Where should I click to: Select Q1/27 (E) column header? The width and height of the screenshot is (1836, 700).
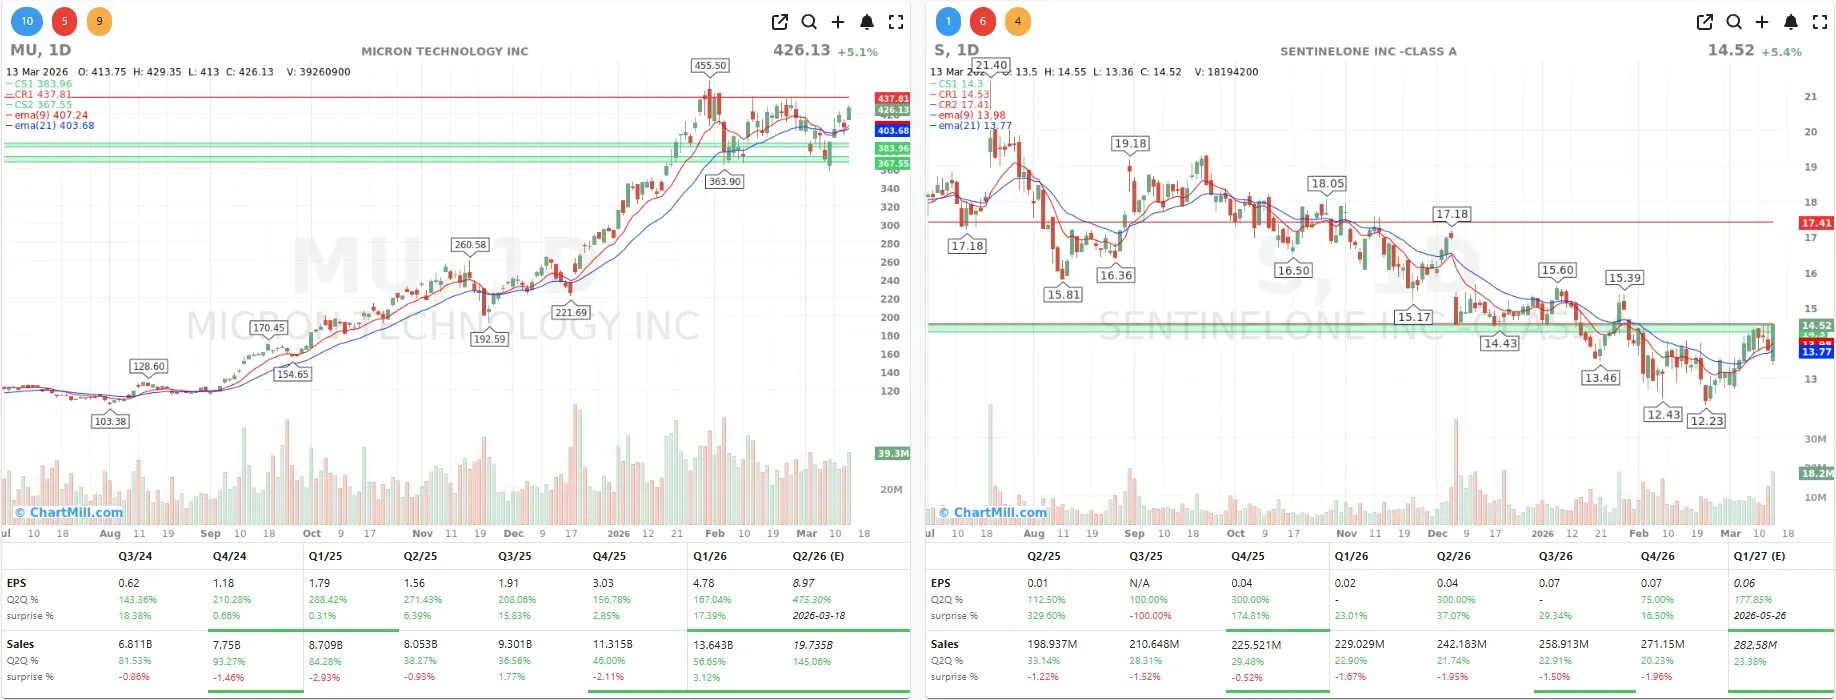click(x=1759, y=556)
